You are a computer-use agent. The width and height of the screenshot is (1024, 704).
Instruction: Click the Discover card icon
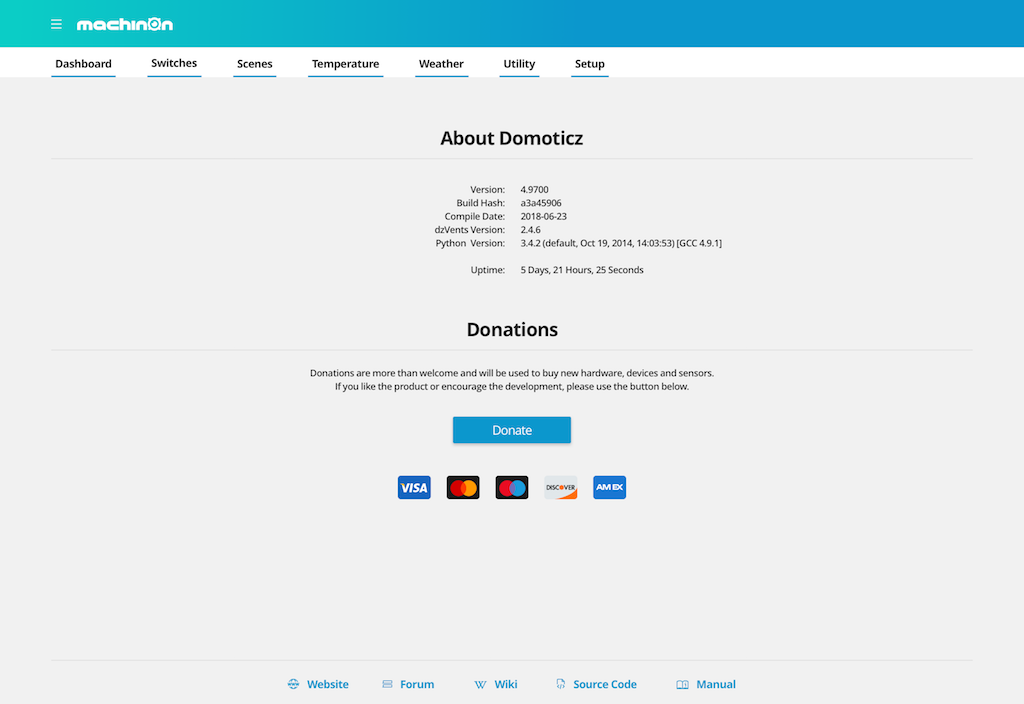561,487
